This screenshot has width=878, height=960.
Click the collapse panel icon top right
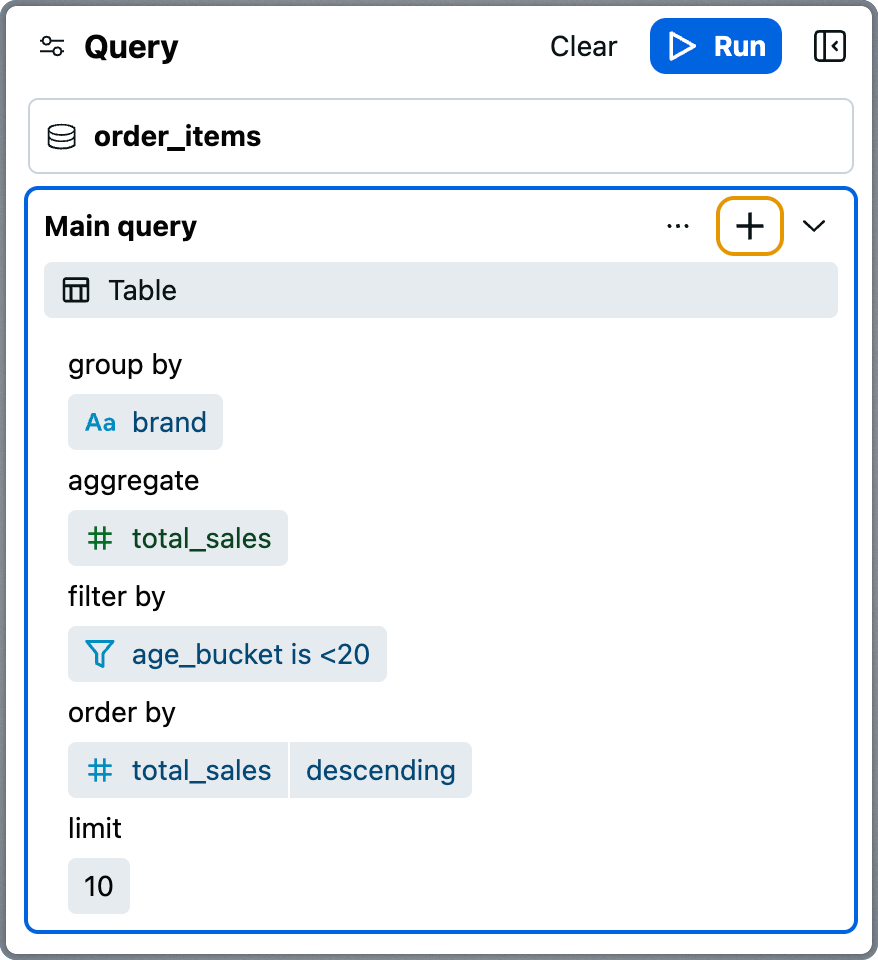[x=830, y=45]
